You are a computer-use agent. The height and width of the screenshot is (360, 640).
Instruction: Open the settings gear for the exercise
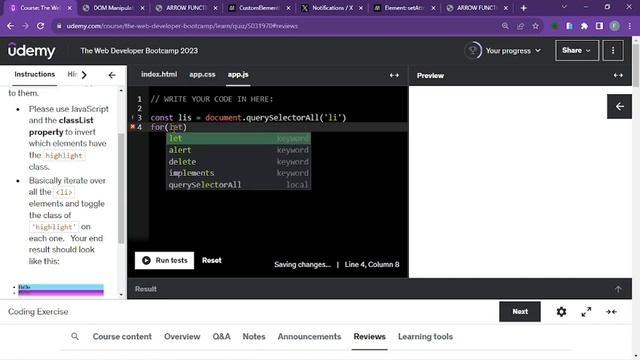[561, 312]
